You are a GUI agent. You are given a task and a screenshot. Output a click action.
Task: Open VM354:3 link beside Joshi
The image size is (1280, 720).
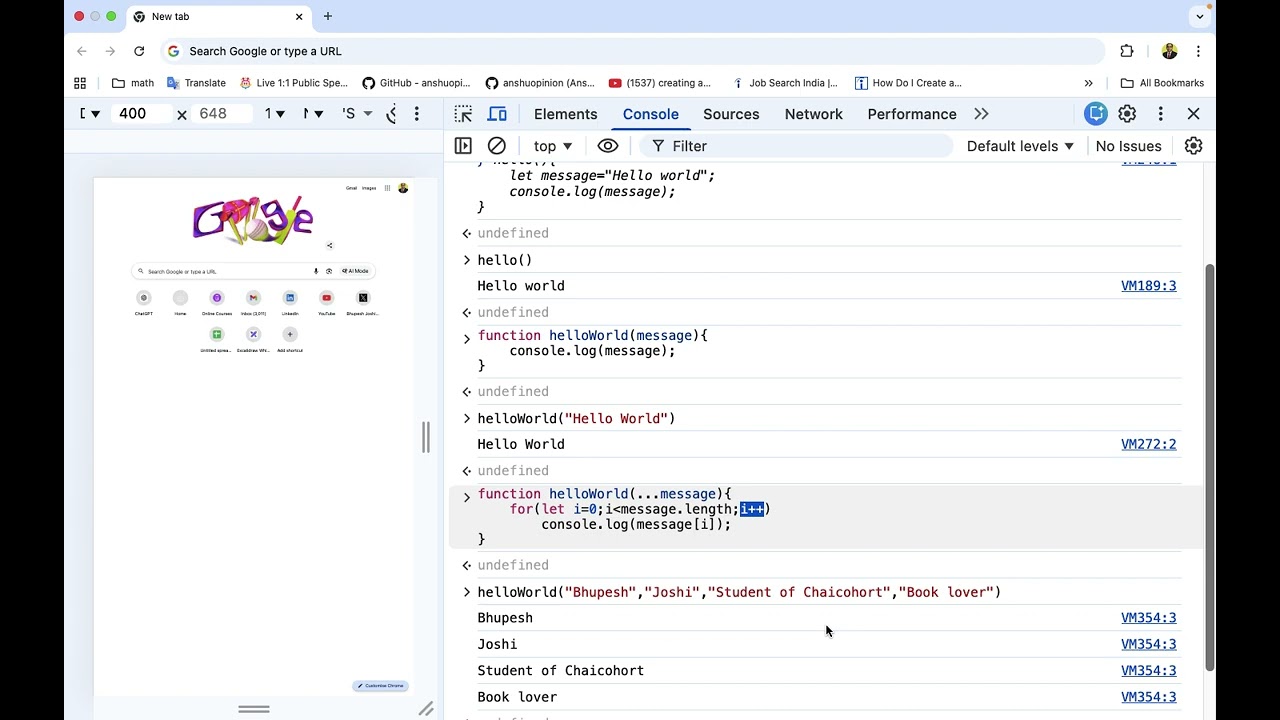[x=1148, y=644]
